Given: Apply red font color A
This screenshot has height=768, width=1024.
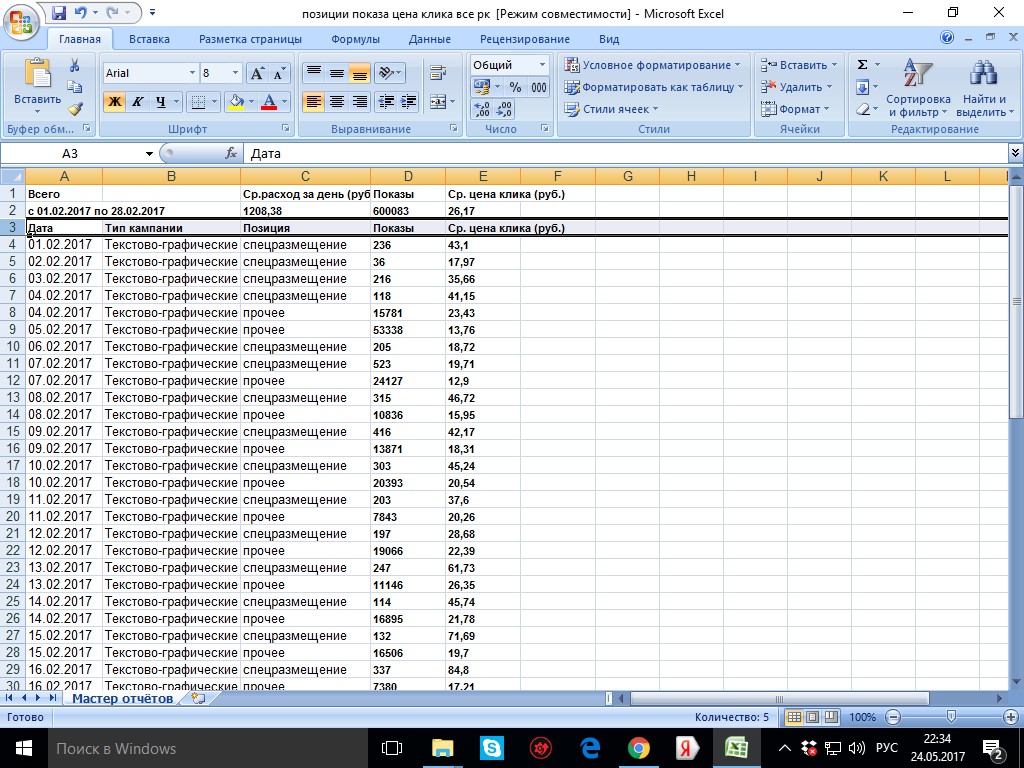Looking at the screenshot, I should [x=268, y=102].
